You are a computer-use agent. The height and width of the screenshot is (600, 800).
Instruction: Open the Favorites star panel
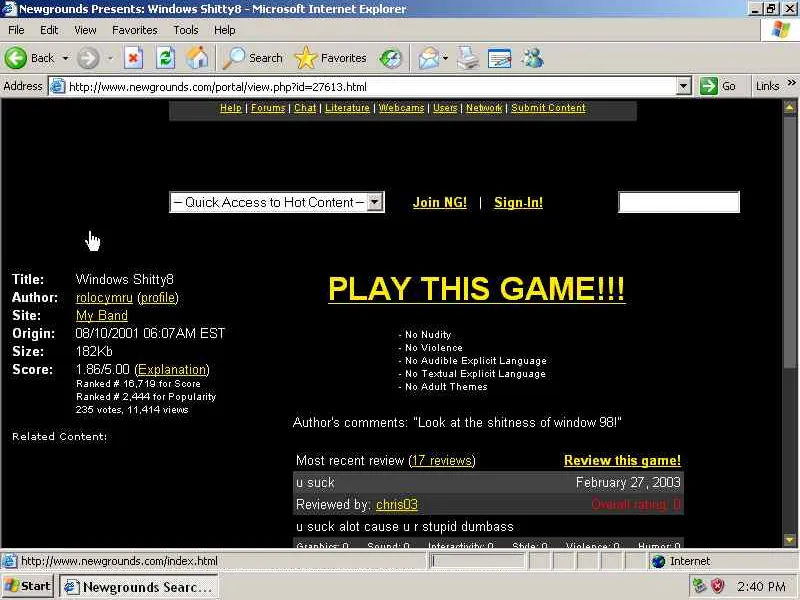(331, 58)
